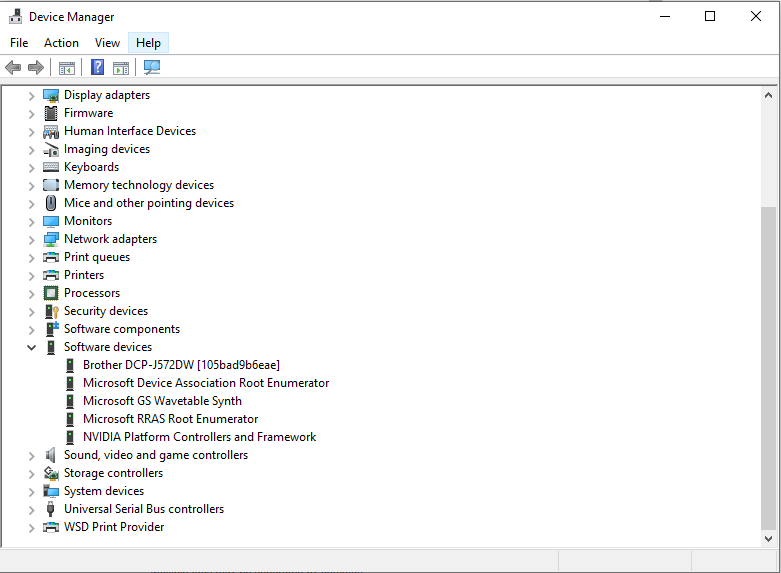Expand the Processors chevron

coord(31,294)
